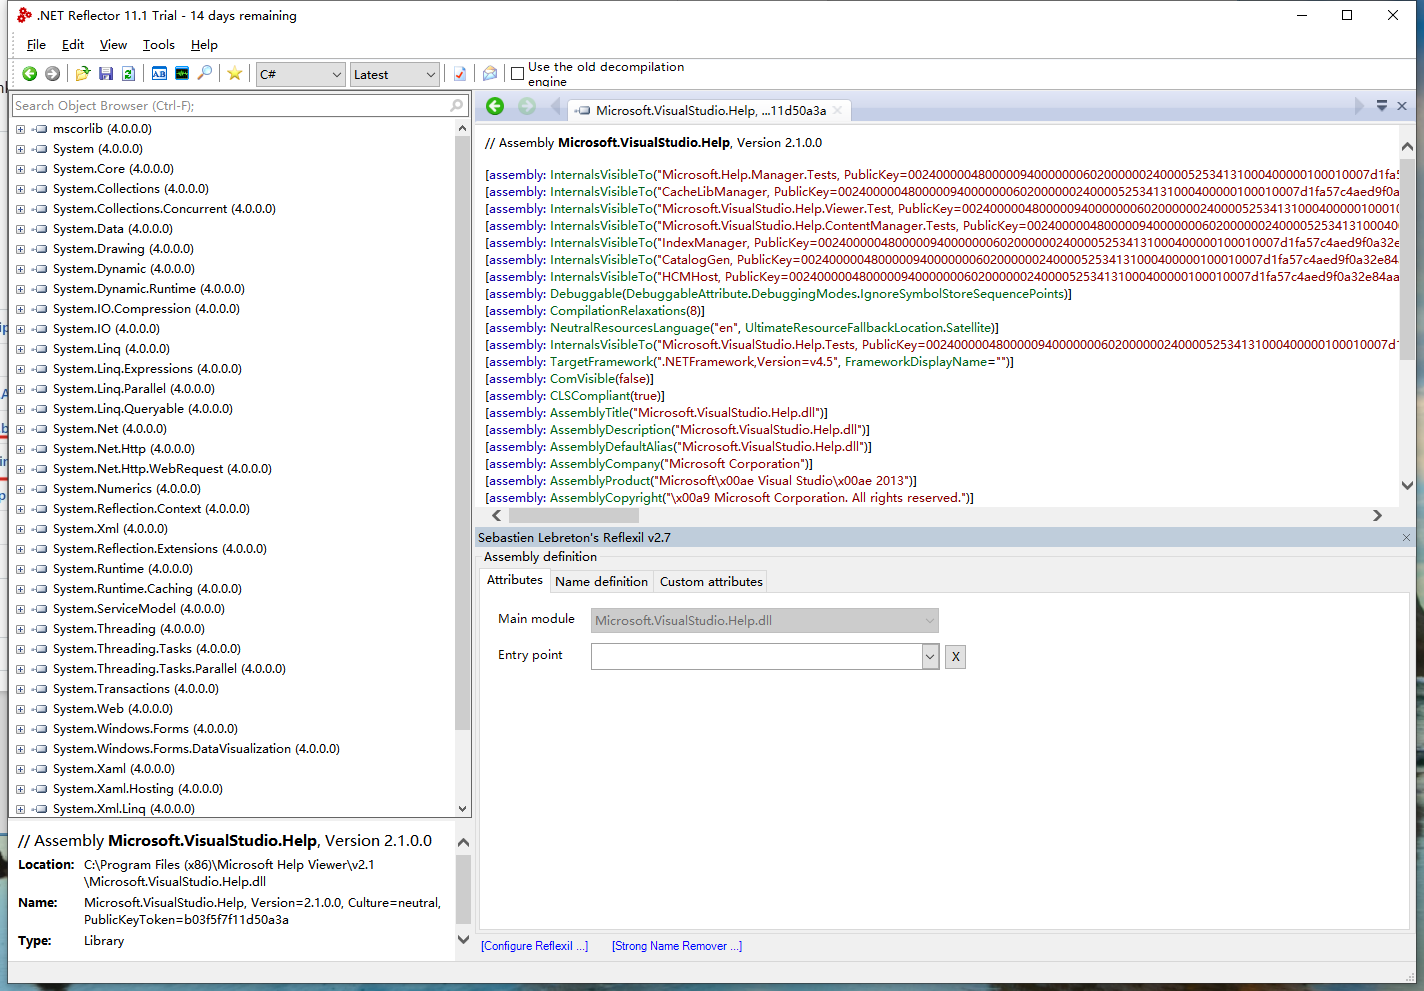Click the Configure Reflexil link
The width and height of the screenshot is (1424, 991).
coord(534,946)
